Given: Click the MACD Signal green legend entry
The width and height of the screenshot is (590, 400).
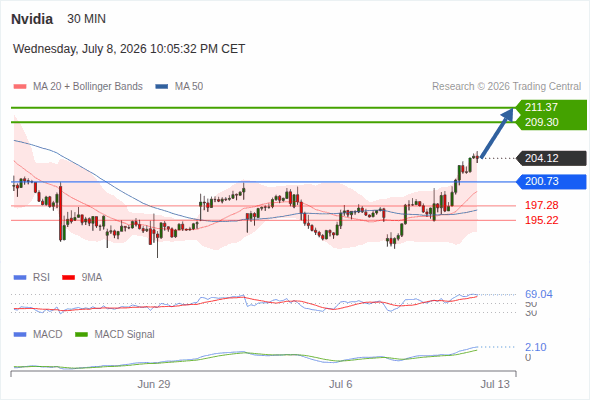Looking at the screenshot, I should coord(115,335).
